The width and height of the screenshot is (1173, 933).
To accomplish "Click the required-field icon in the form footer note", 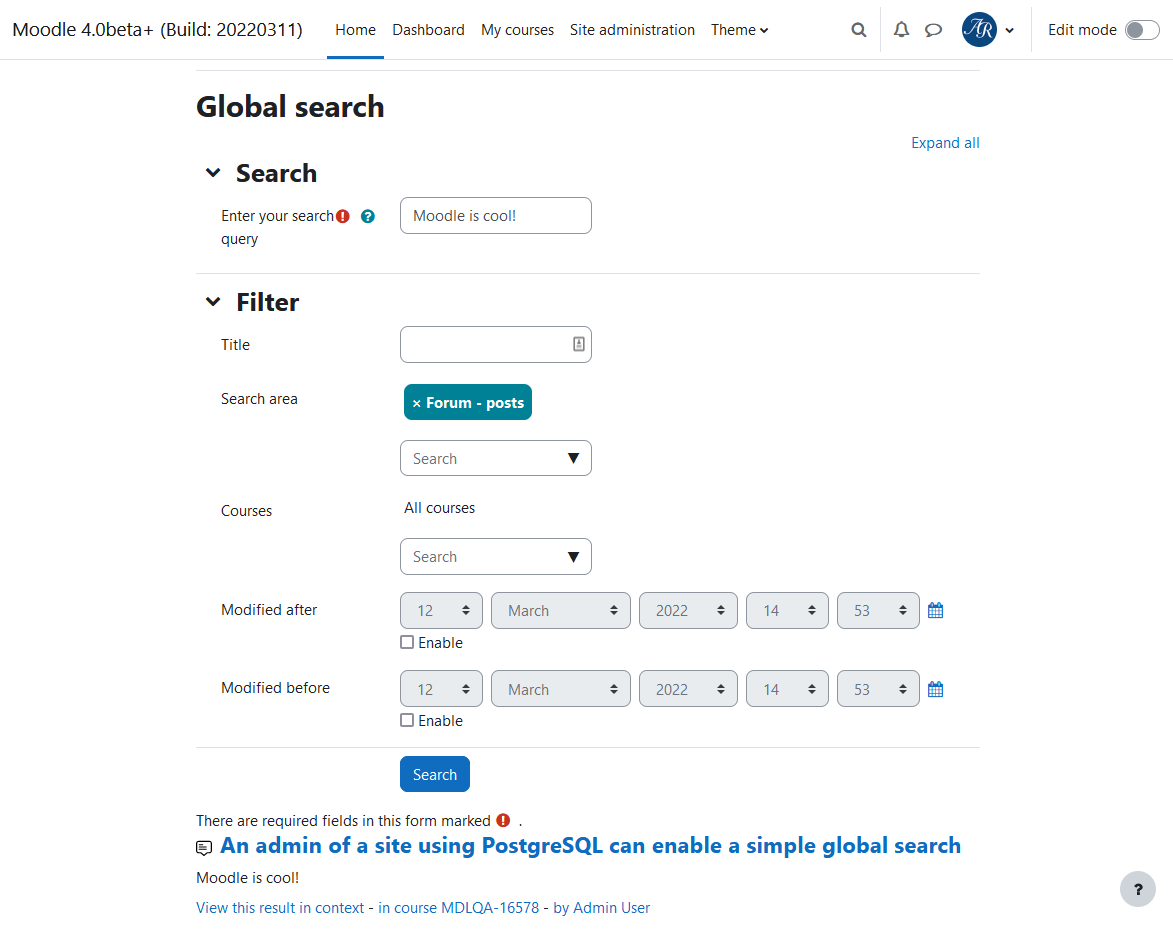I will point(503,820).
